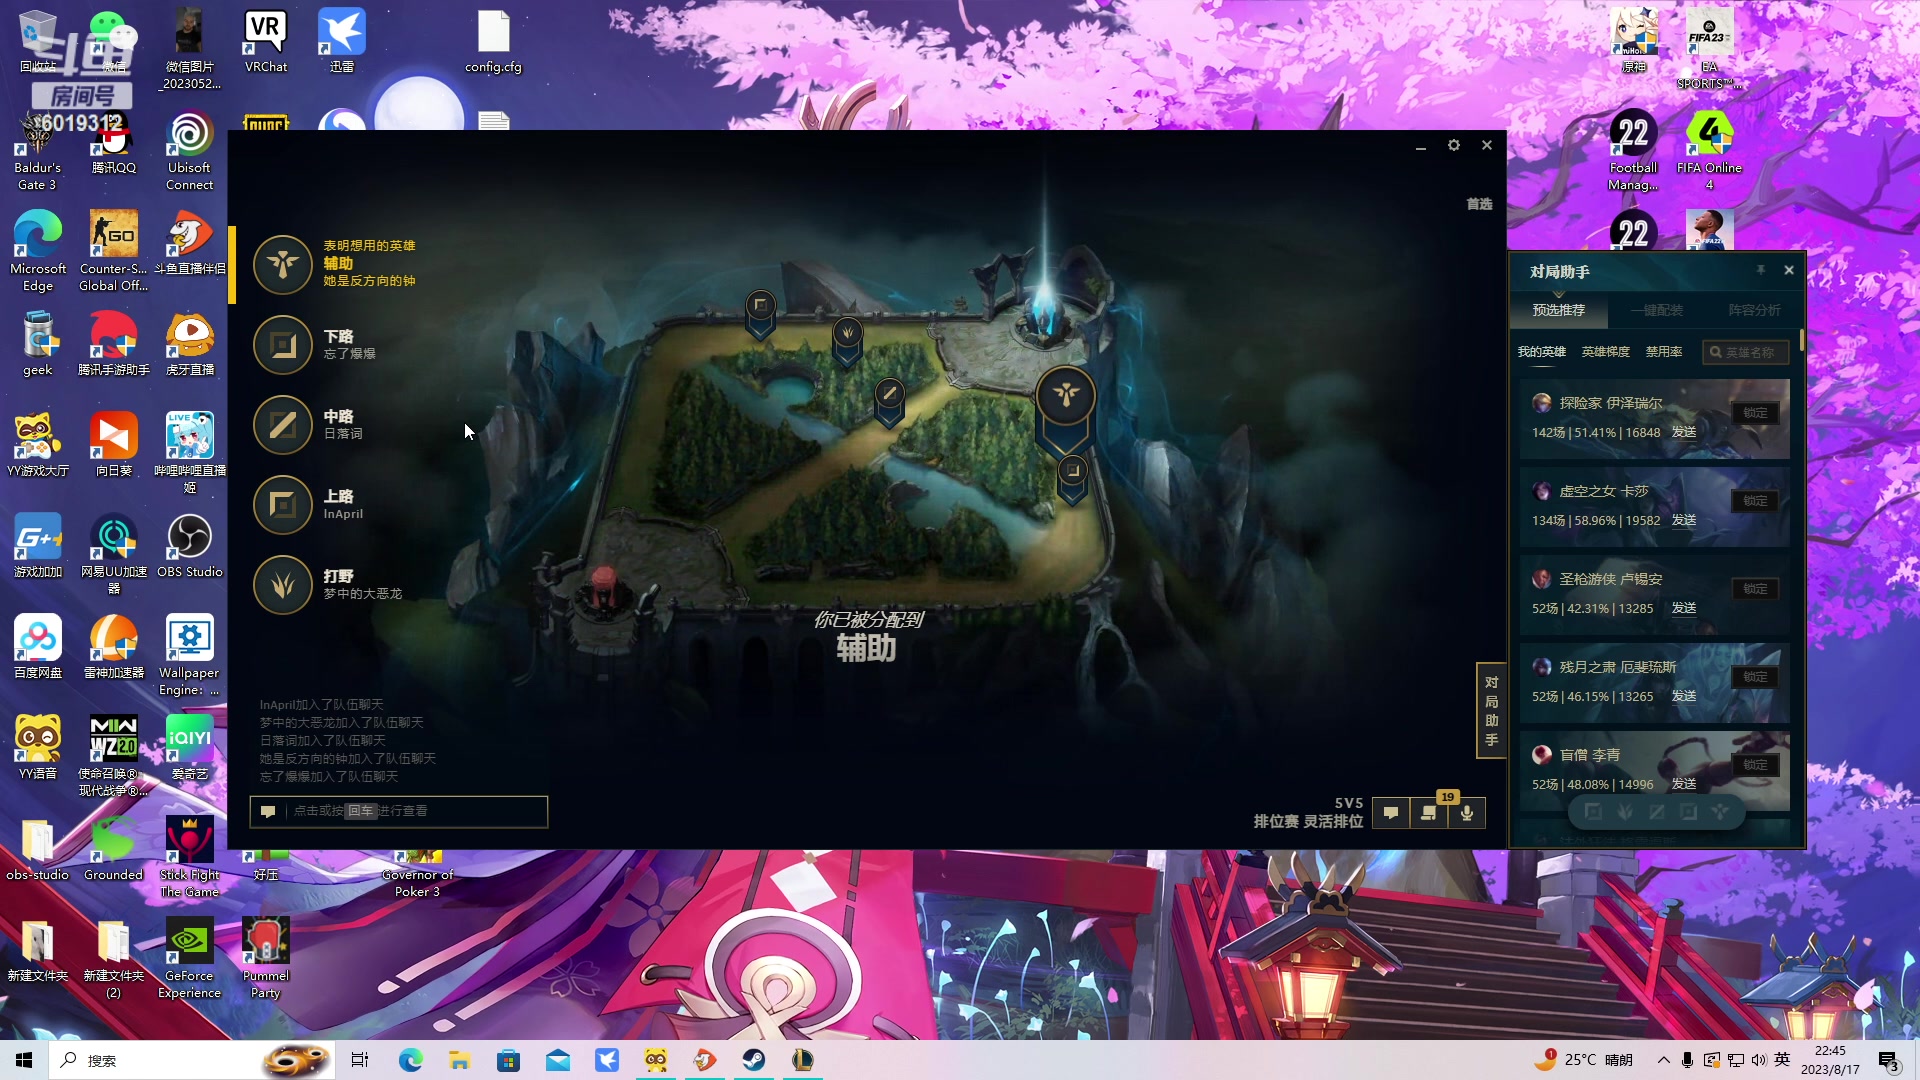Open Microsoft Edge from the taskbar

pyautogui.click(x=411, y=1060)
